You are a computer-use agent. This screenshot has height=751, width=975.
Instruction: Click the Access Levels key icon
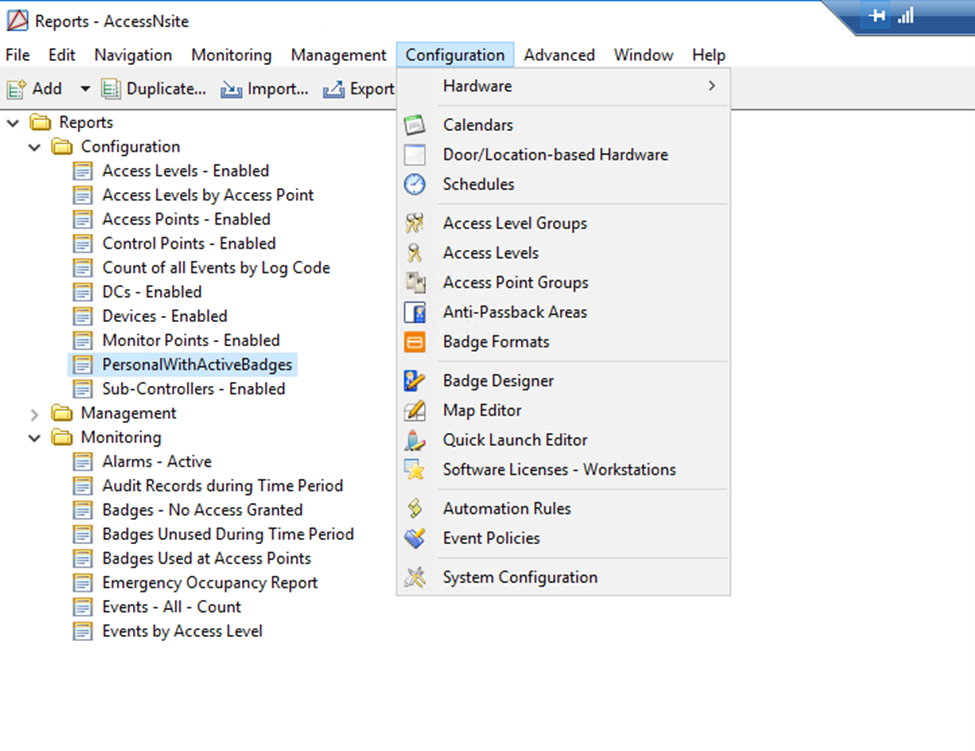click(415, 253)
